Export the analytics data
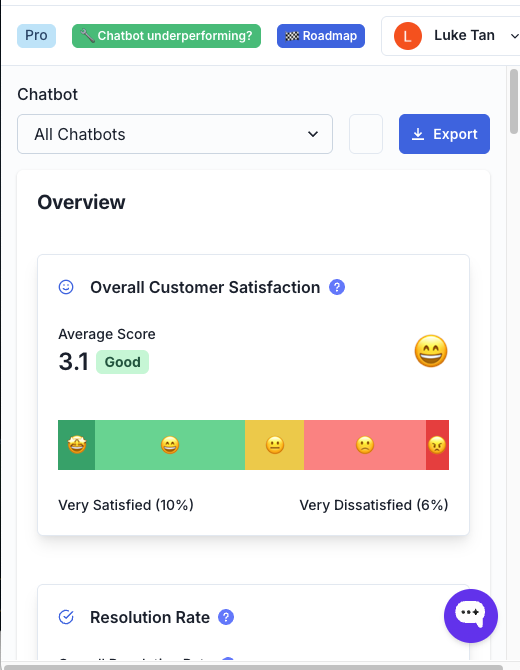The image size is (520, 670). coord(444,134)
